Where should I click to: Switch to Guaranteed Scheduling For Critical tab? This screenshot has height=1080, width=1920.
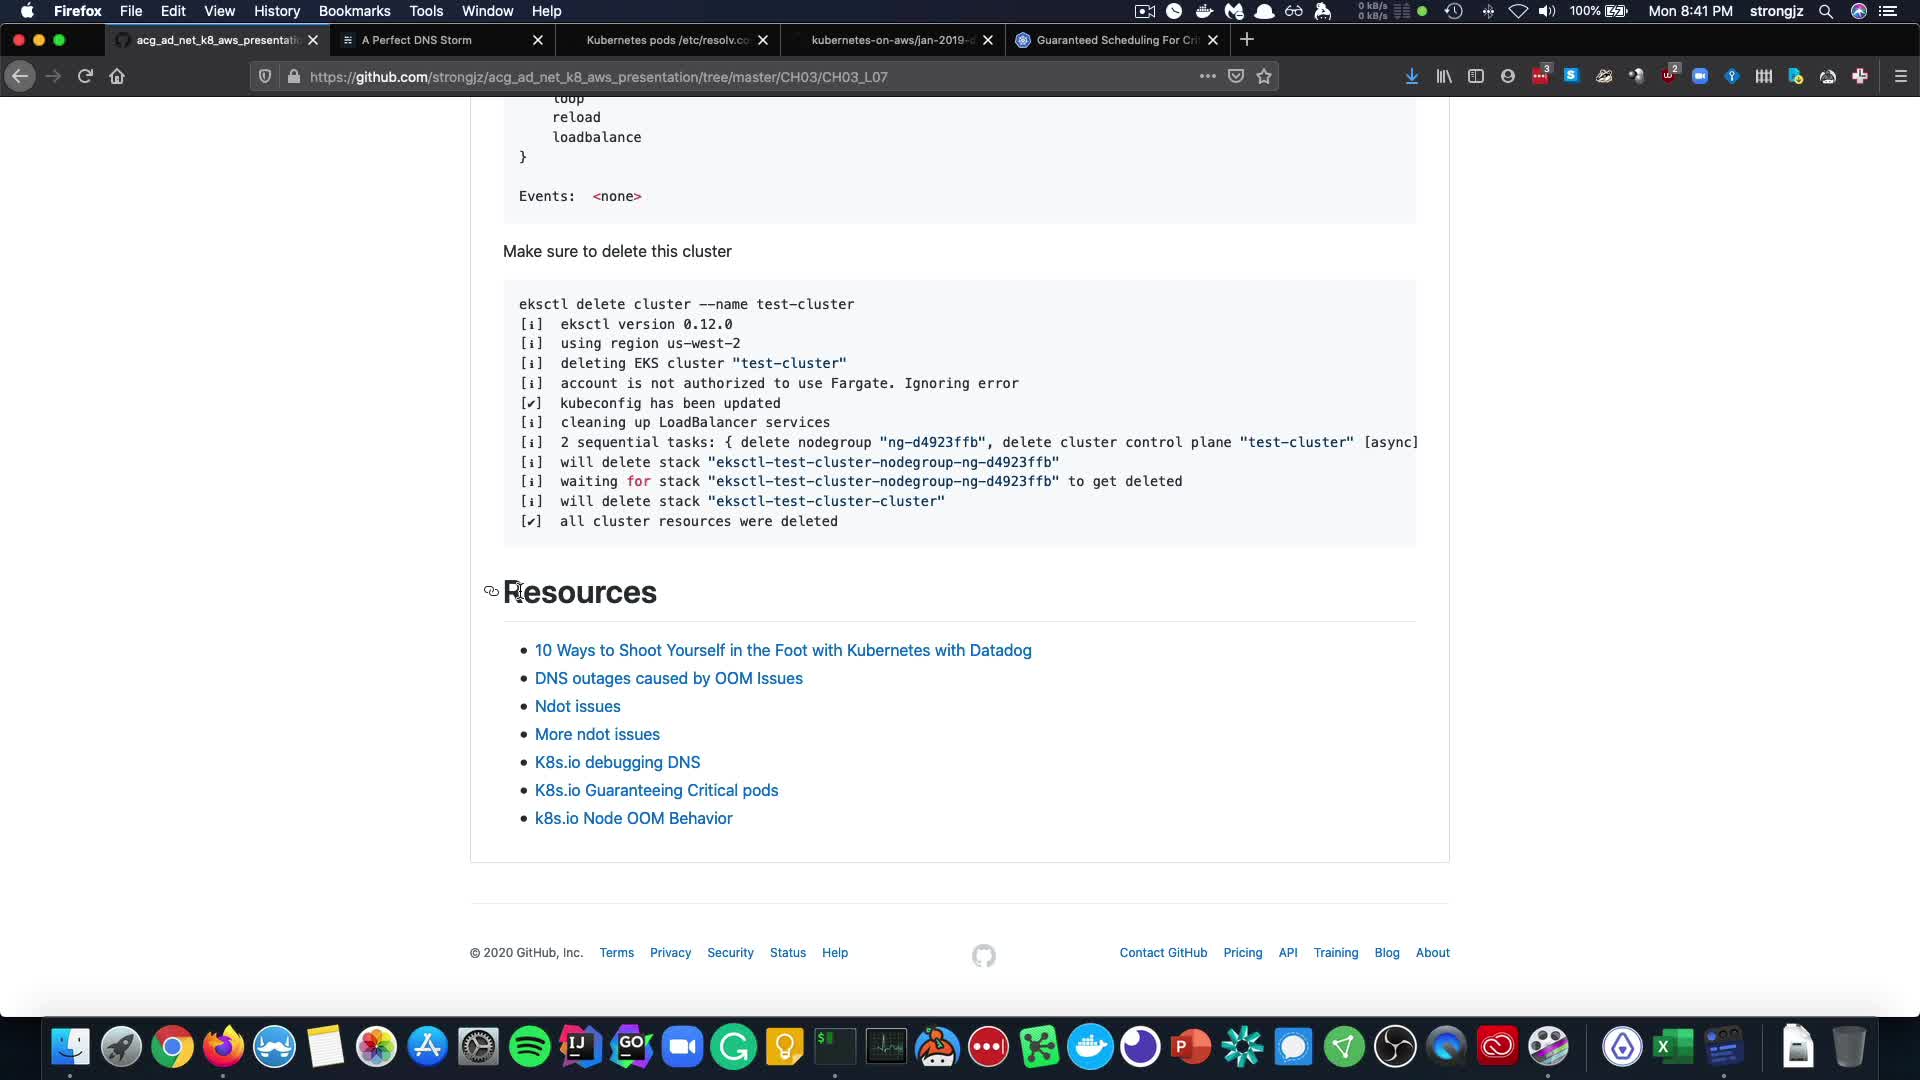pos(1116,40)
